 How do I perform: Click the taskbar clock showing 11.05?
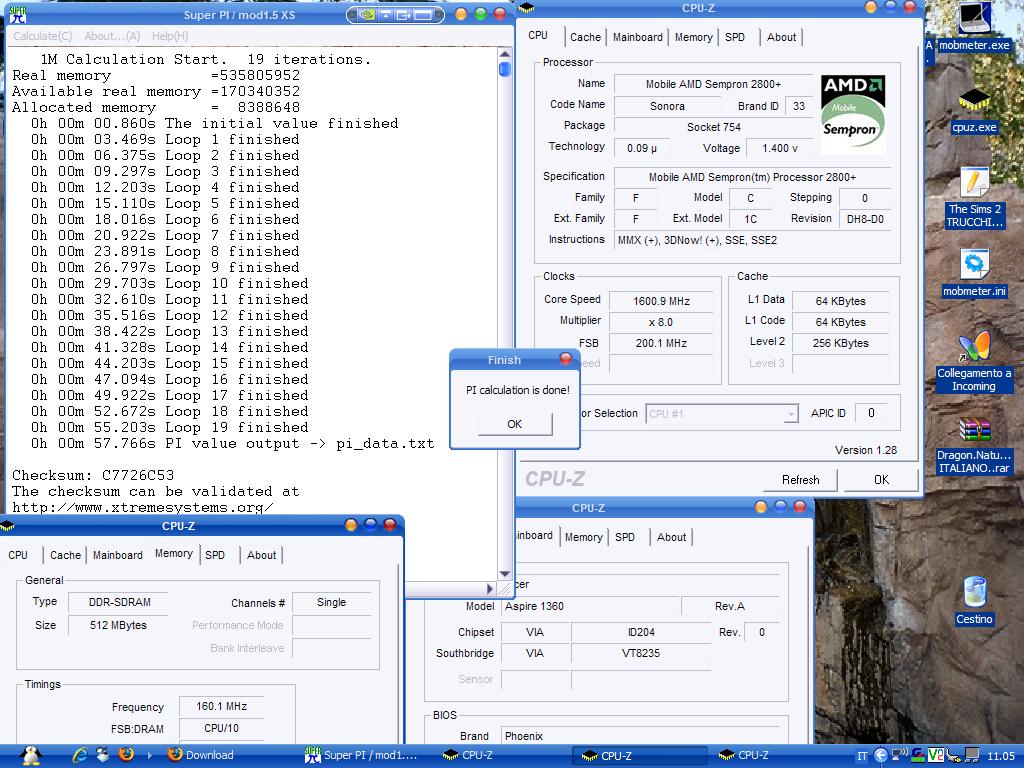(1000, 756)
